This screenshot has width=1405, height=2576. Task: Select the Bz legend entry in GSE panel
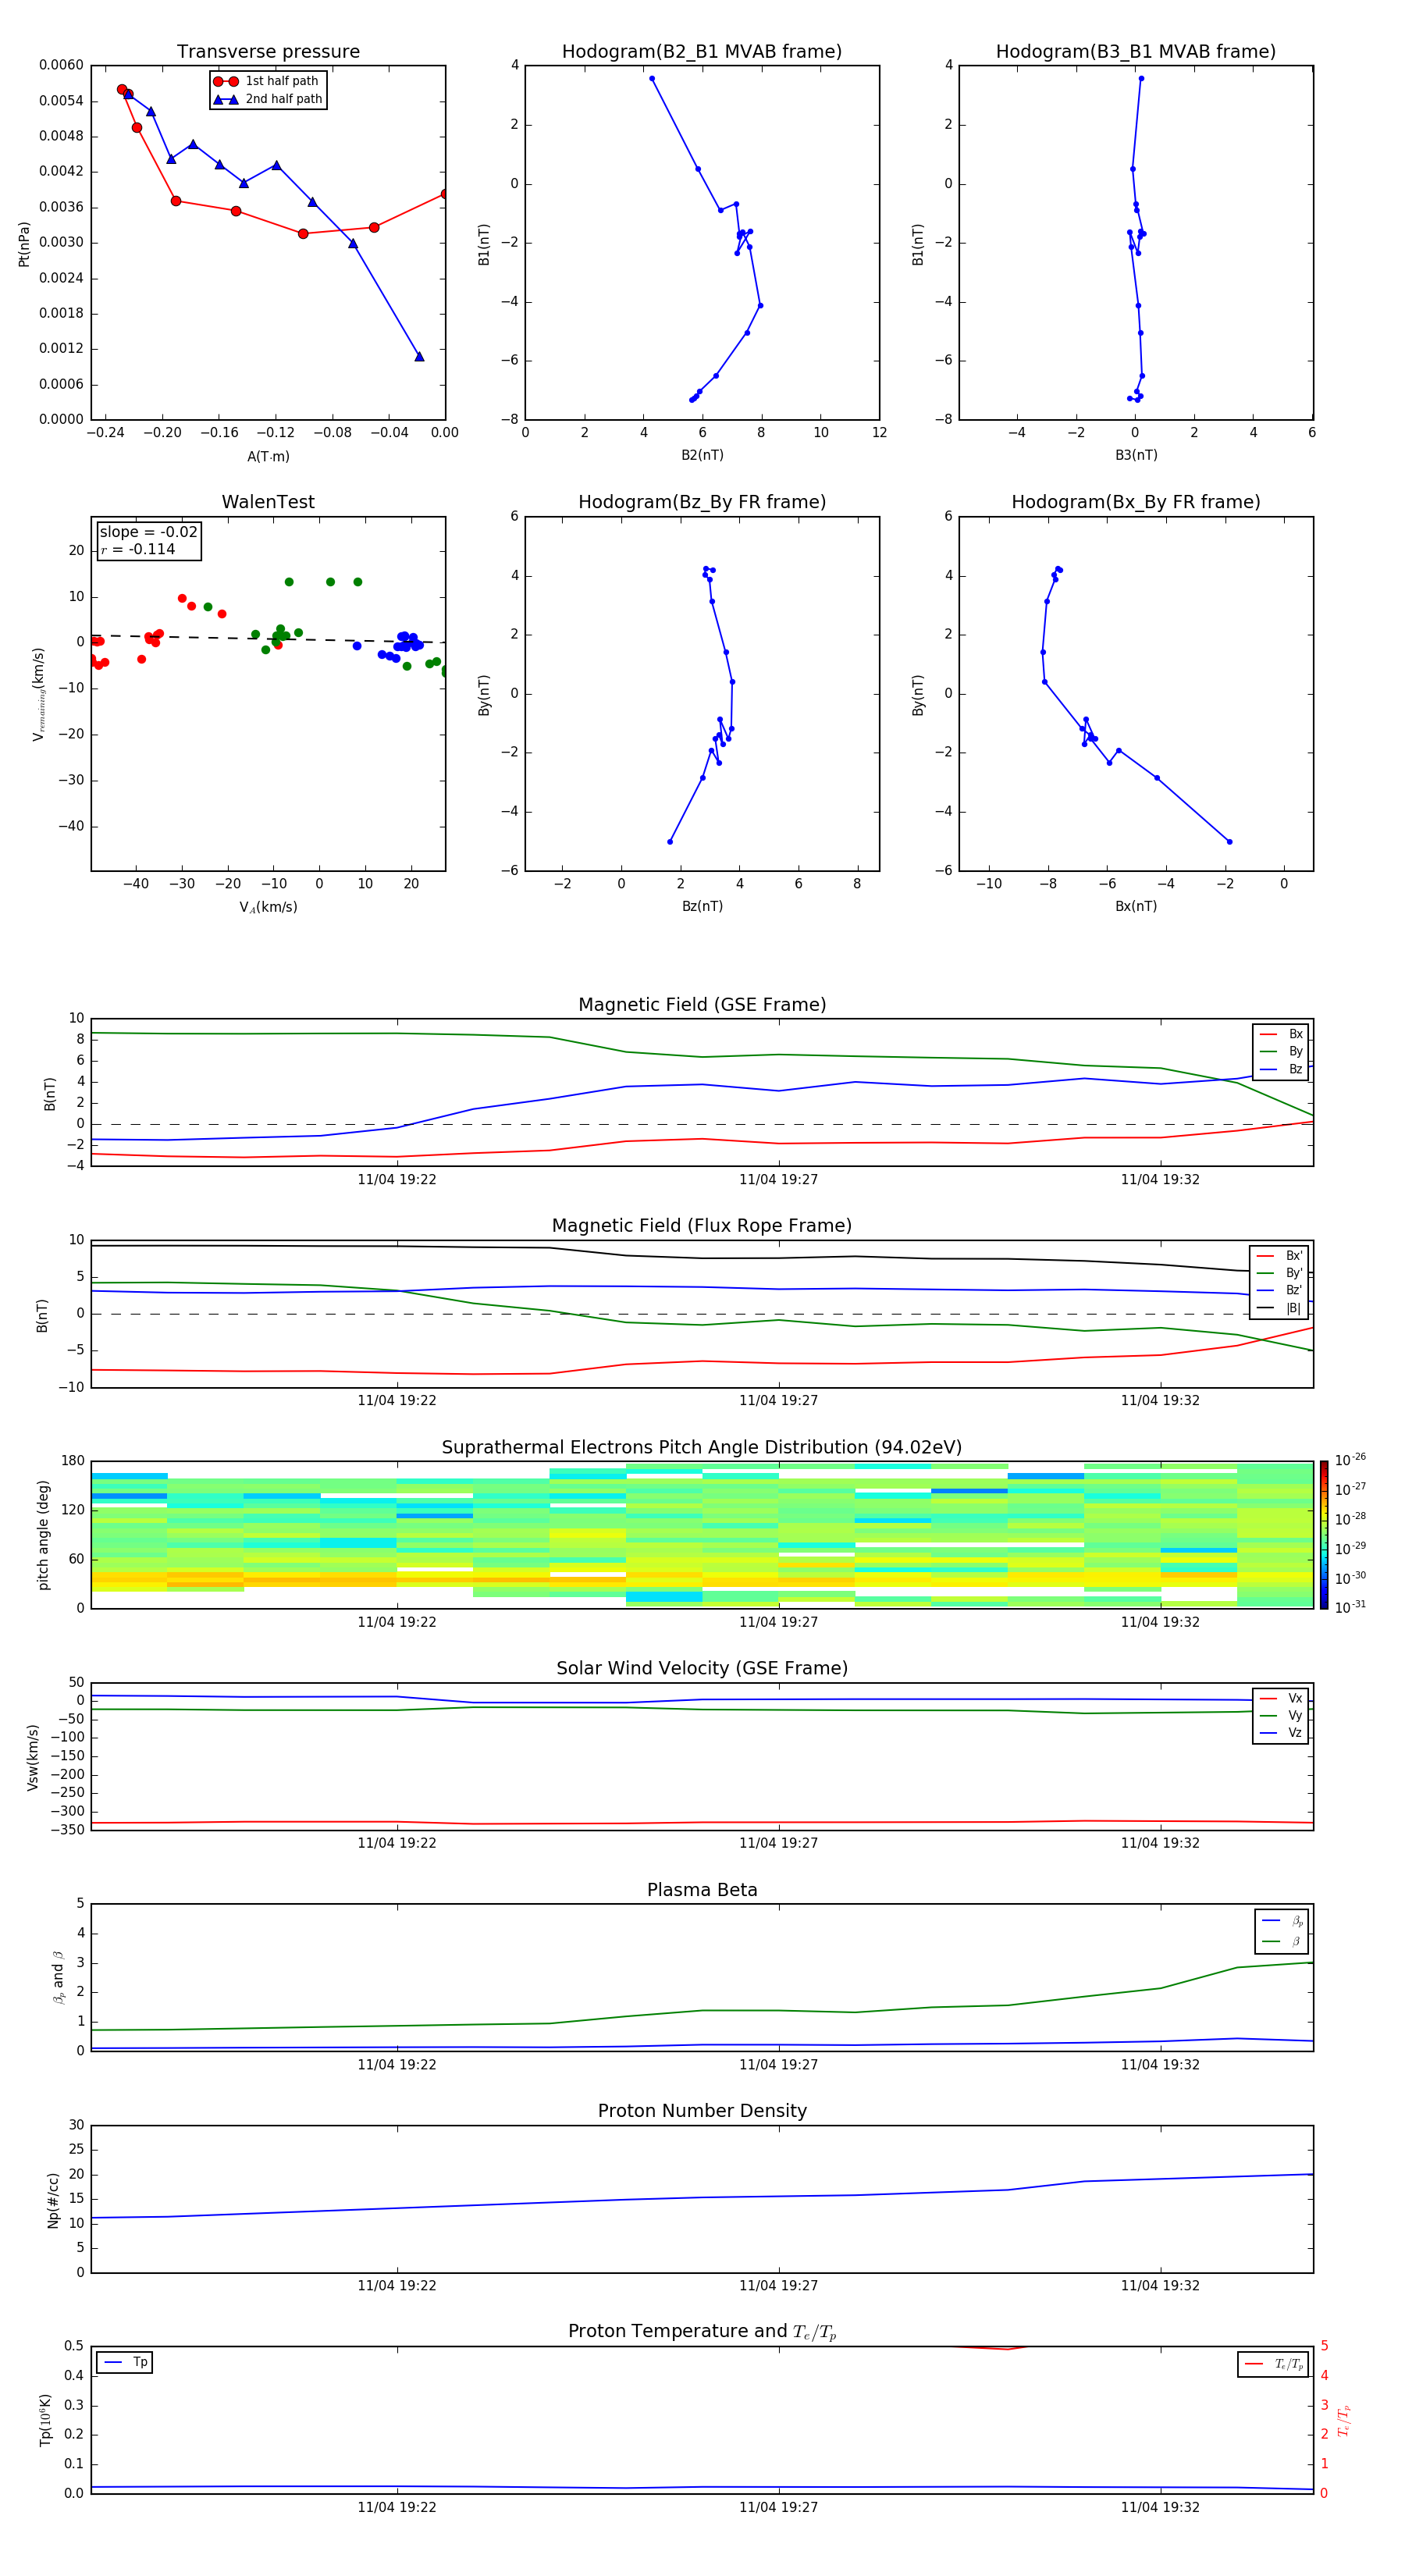tap(1281, 1069)
